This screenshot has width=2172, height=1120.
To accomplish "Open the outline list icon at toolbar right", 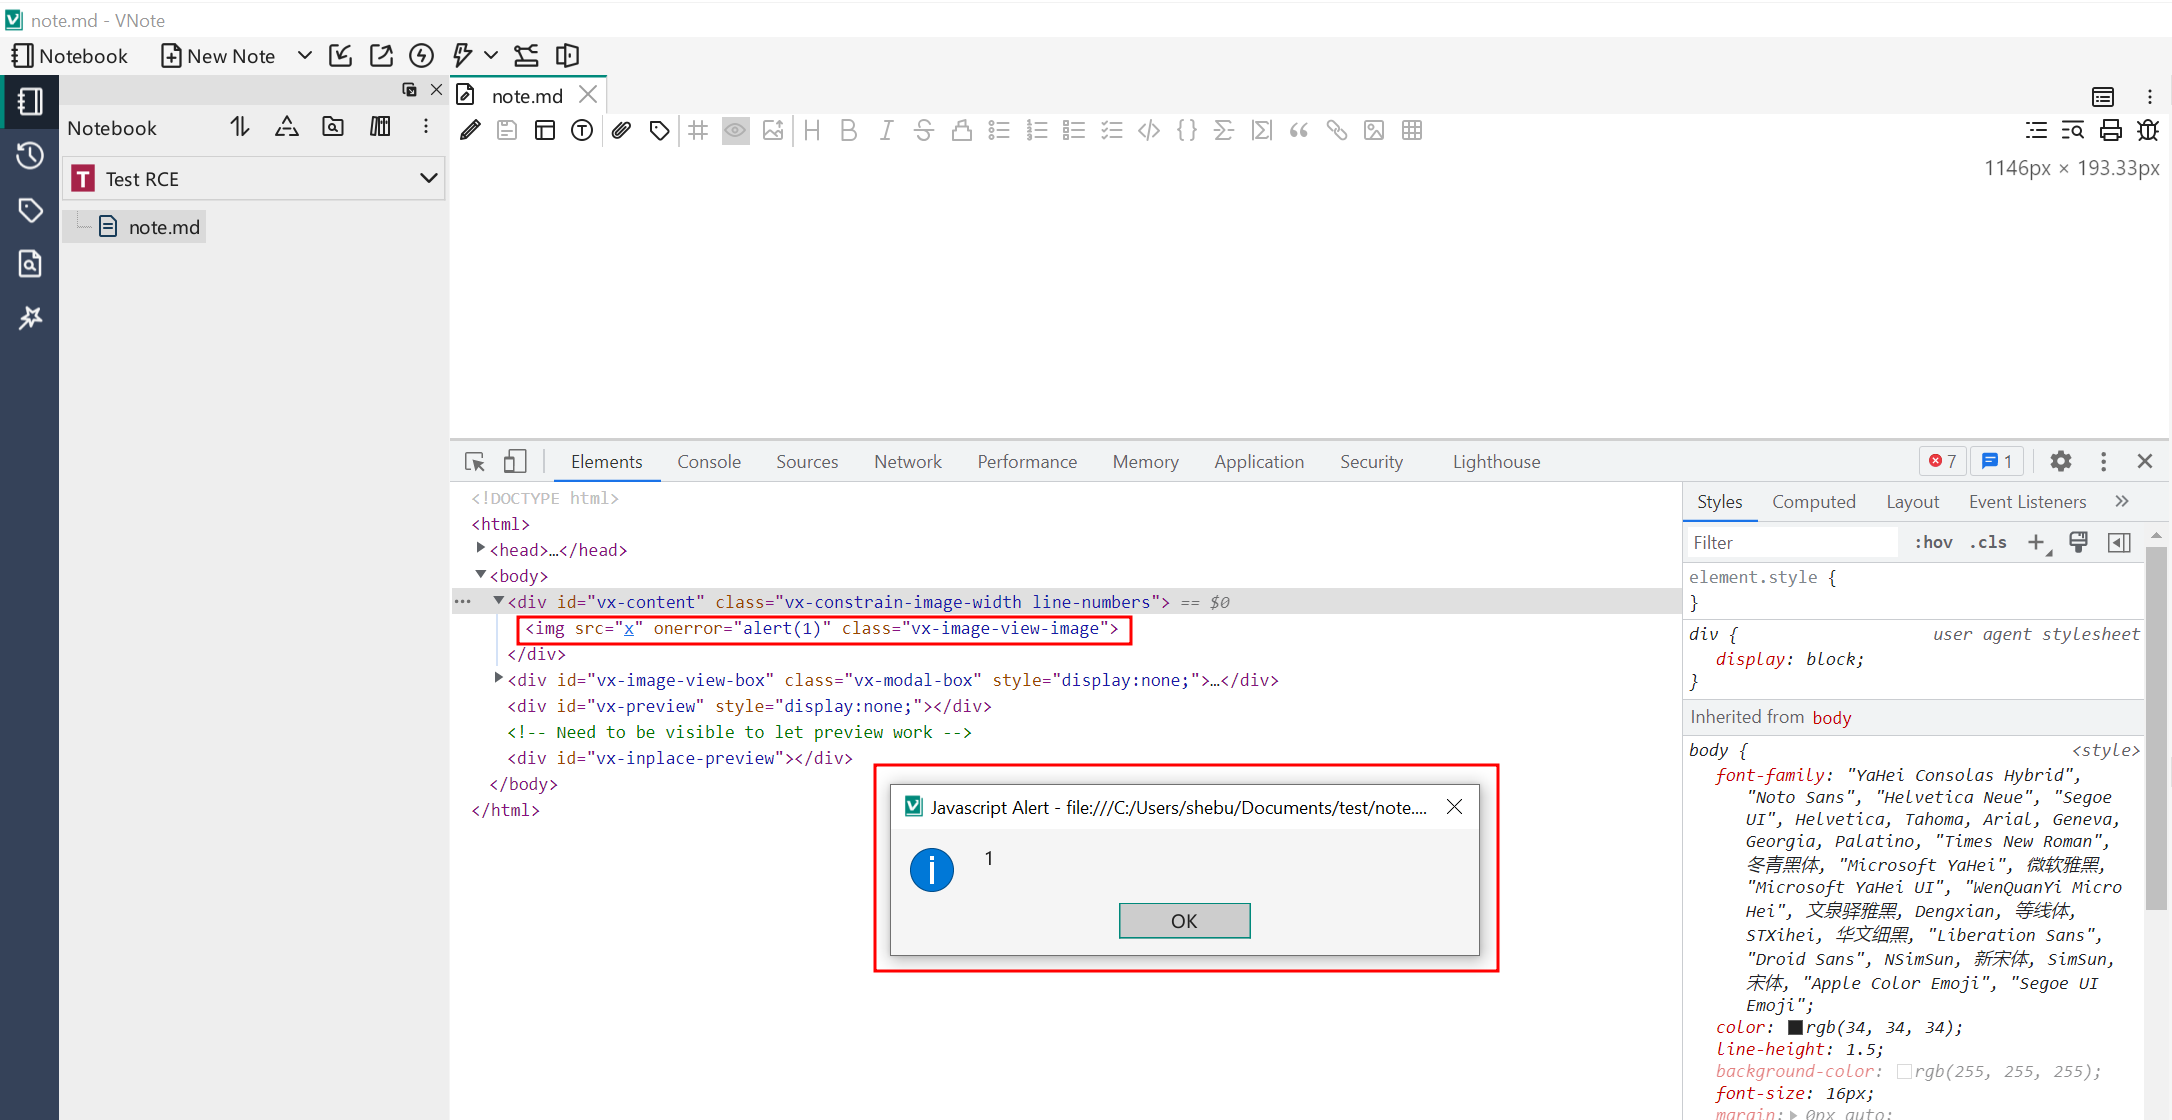I will coord(2036,130).
